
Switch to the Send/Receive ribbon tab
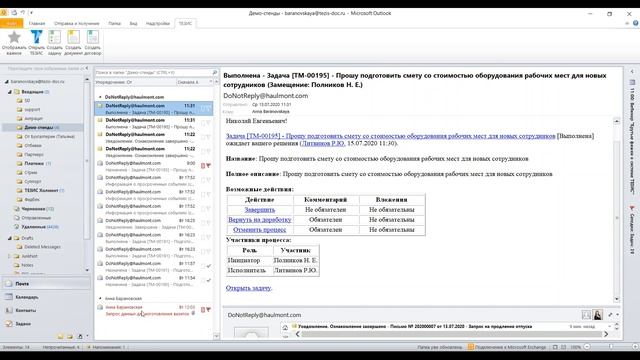[x=76, y=23]
